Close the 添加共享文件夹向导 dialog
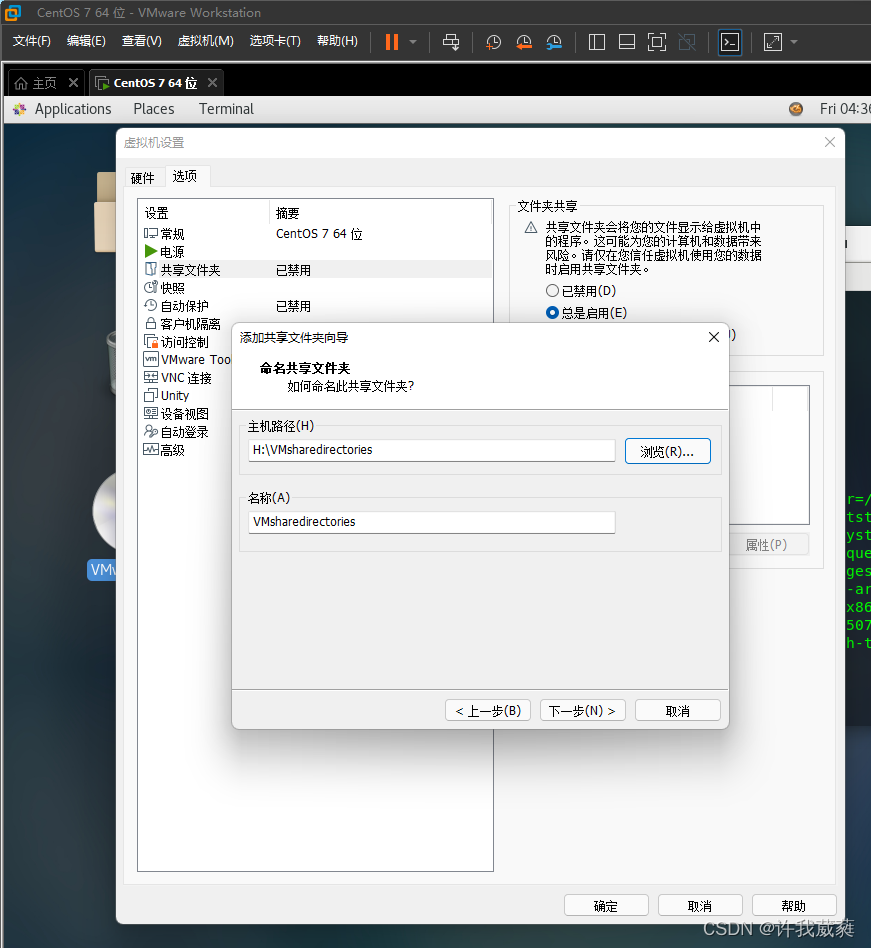This screenshot has height=948, width=871. (714, 337)
